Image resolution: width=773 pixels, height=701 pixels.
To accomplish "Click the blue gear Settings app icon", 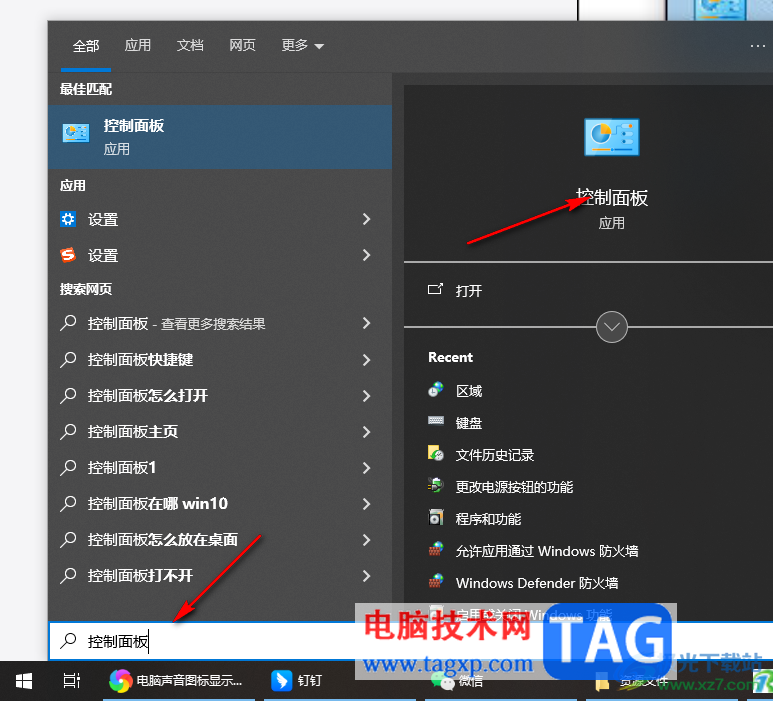I will (68, 219).
